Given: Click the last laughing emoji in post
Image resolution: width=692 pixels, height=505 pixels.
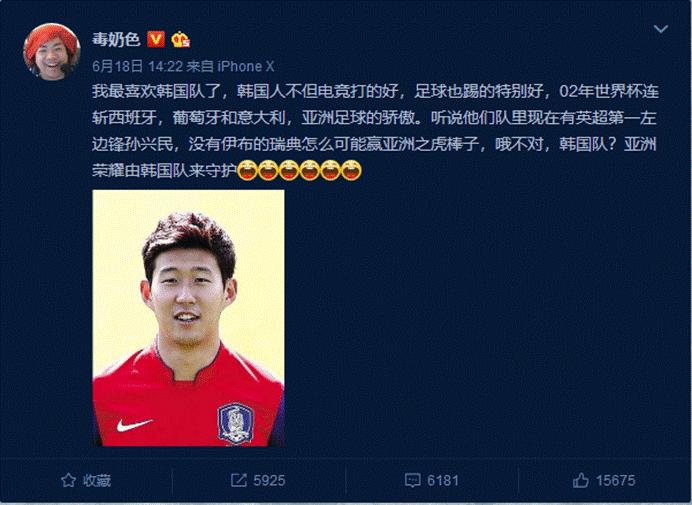Looking at the screenshot, I should point(351,170).
